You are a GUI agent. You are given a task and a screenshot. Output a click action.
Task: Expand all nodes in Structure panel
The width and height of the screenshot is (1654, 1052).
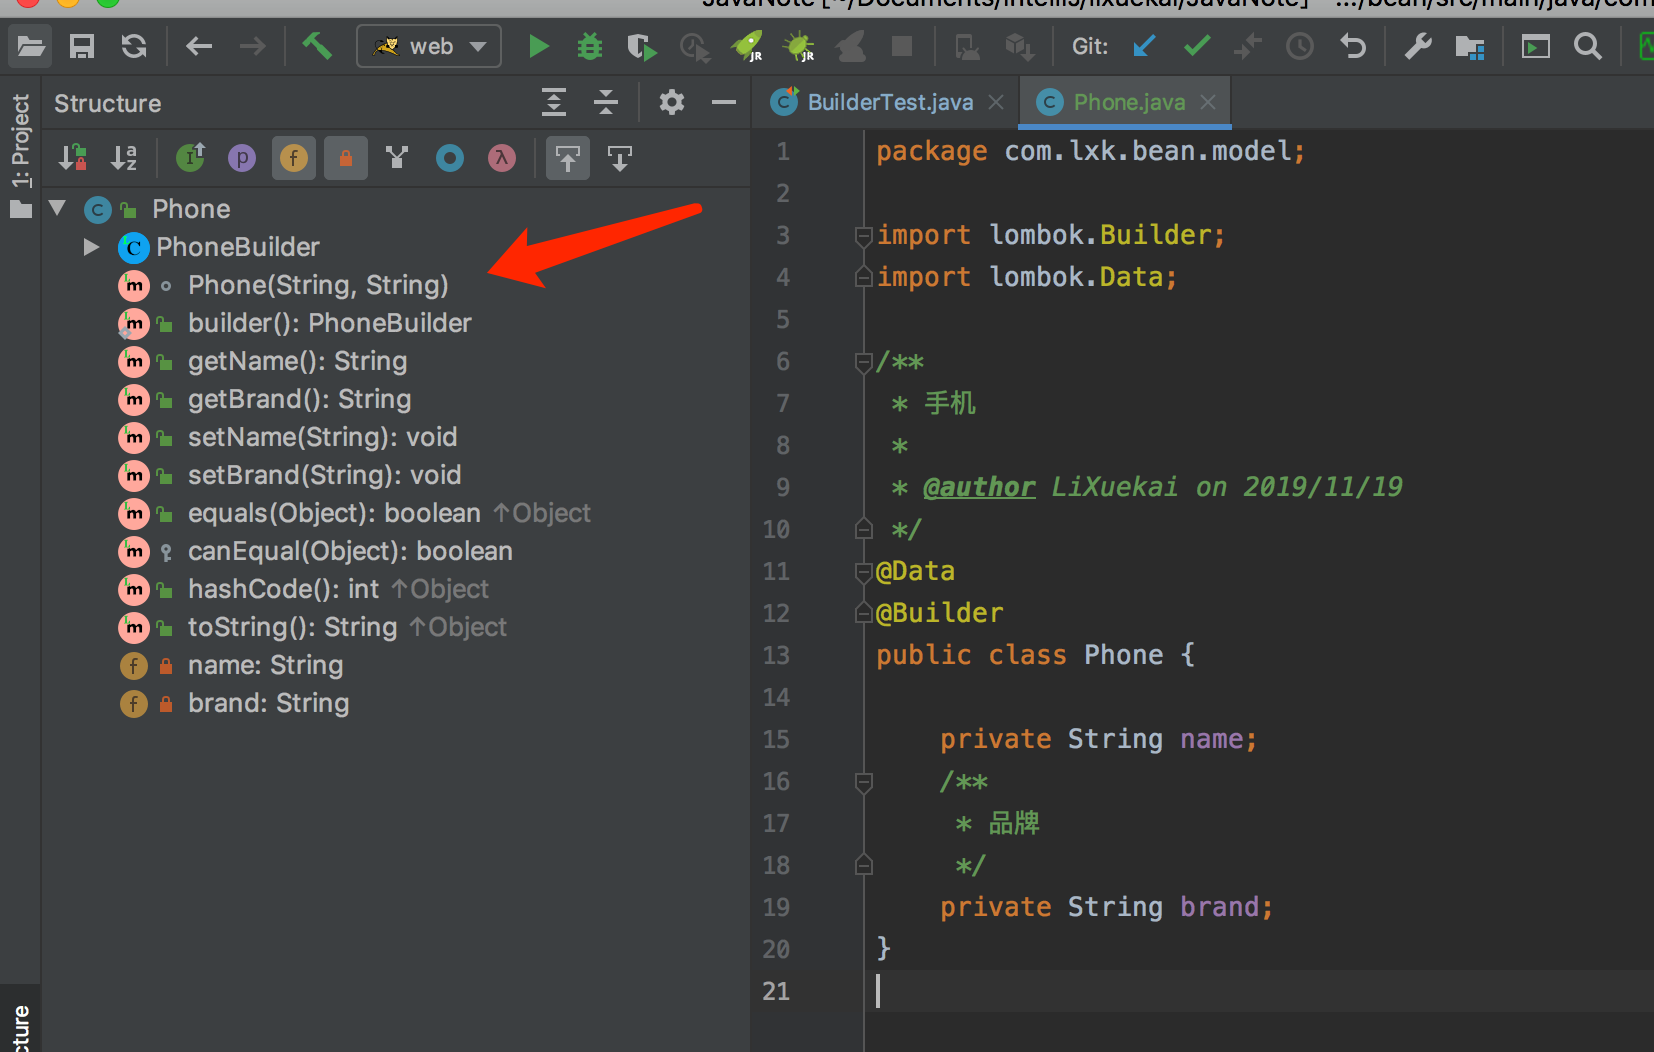tap(554, 102)
